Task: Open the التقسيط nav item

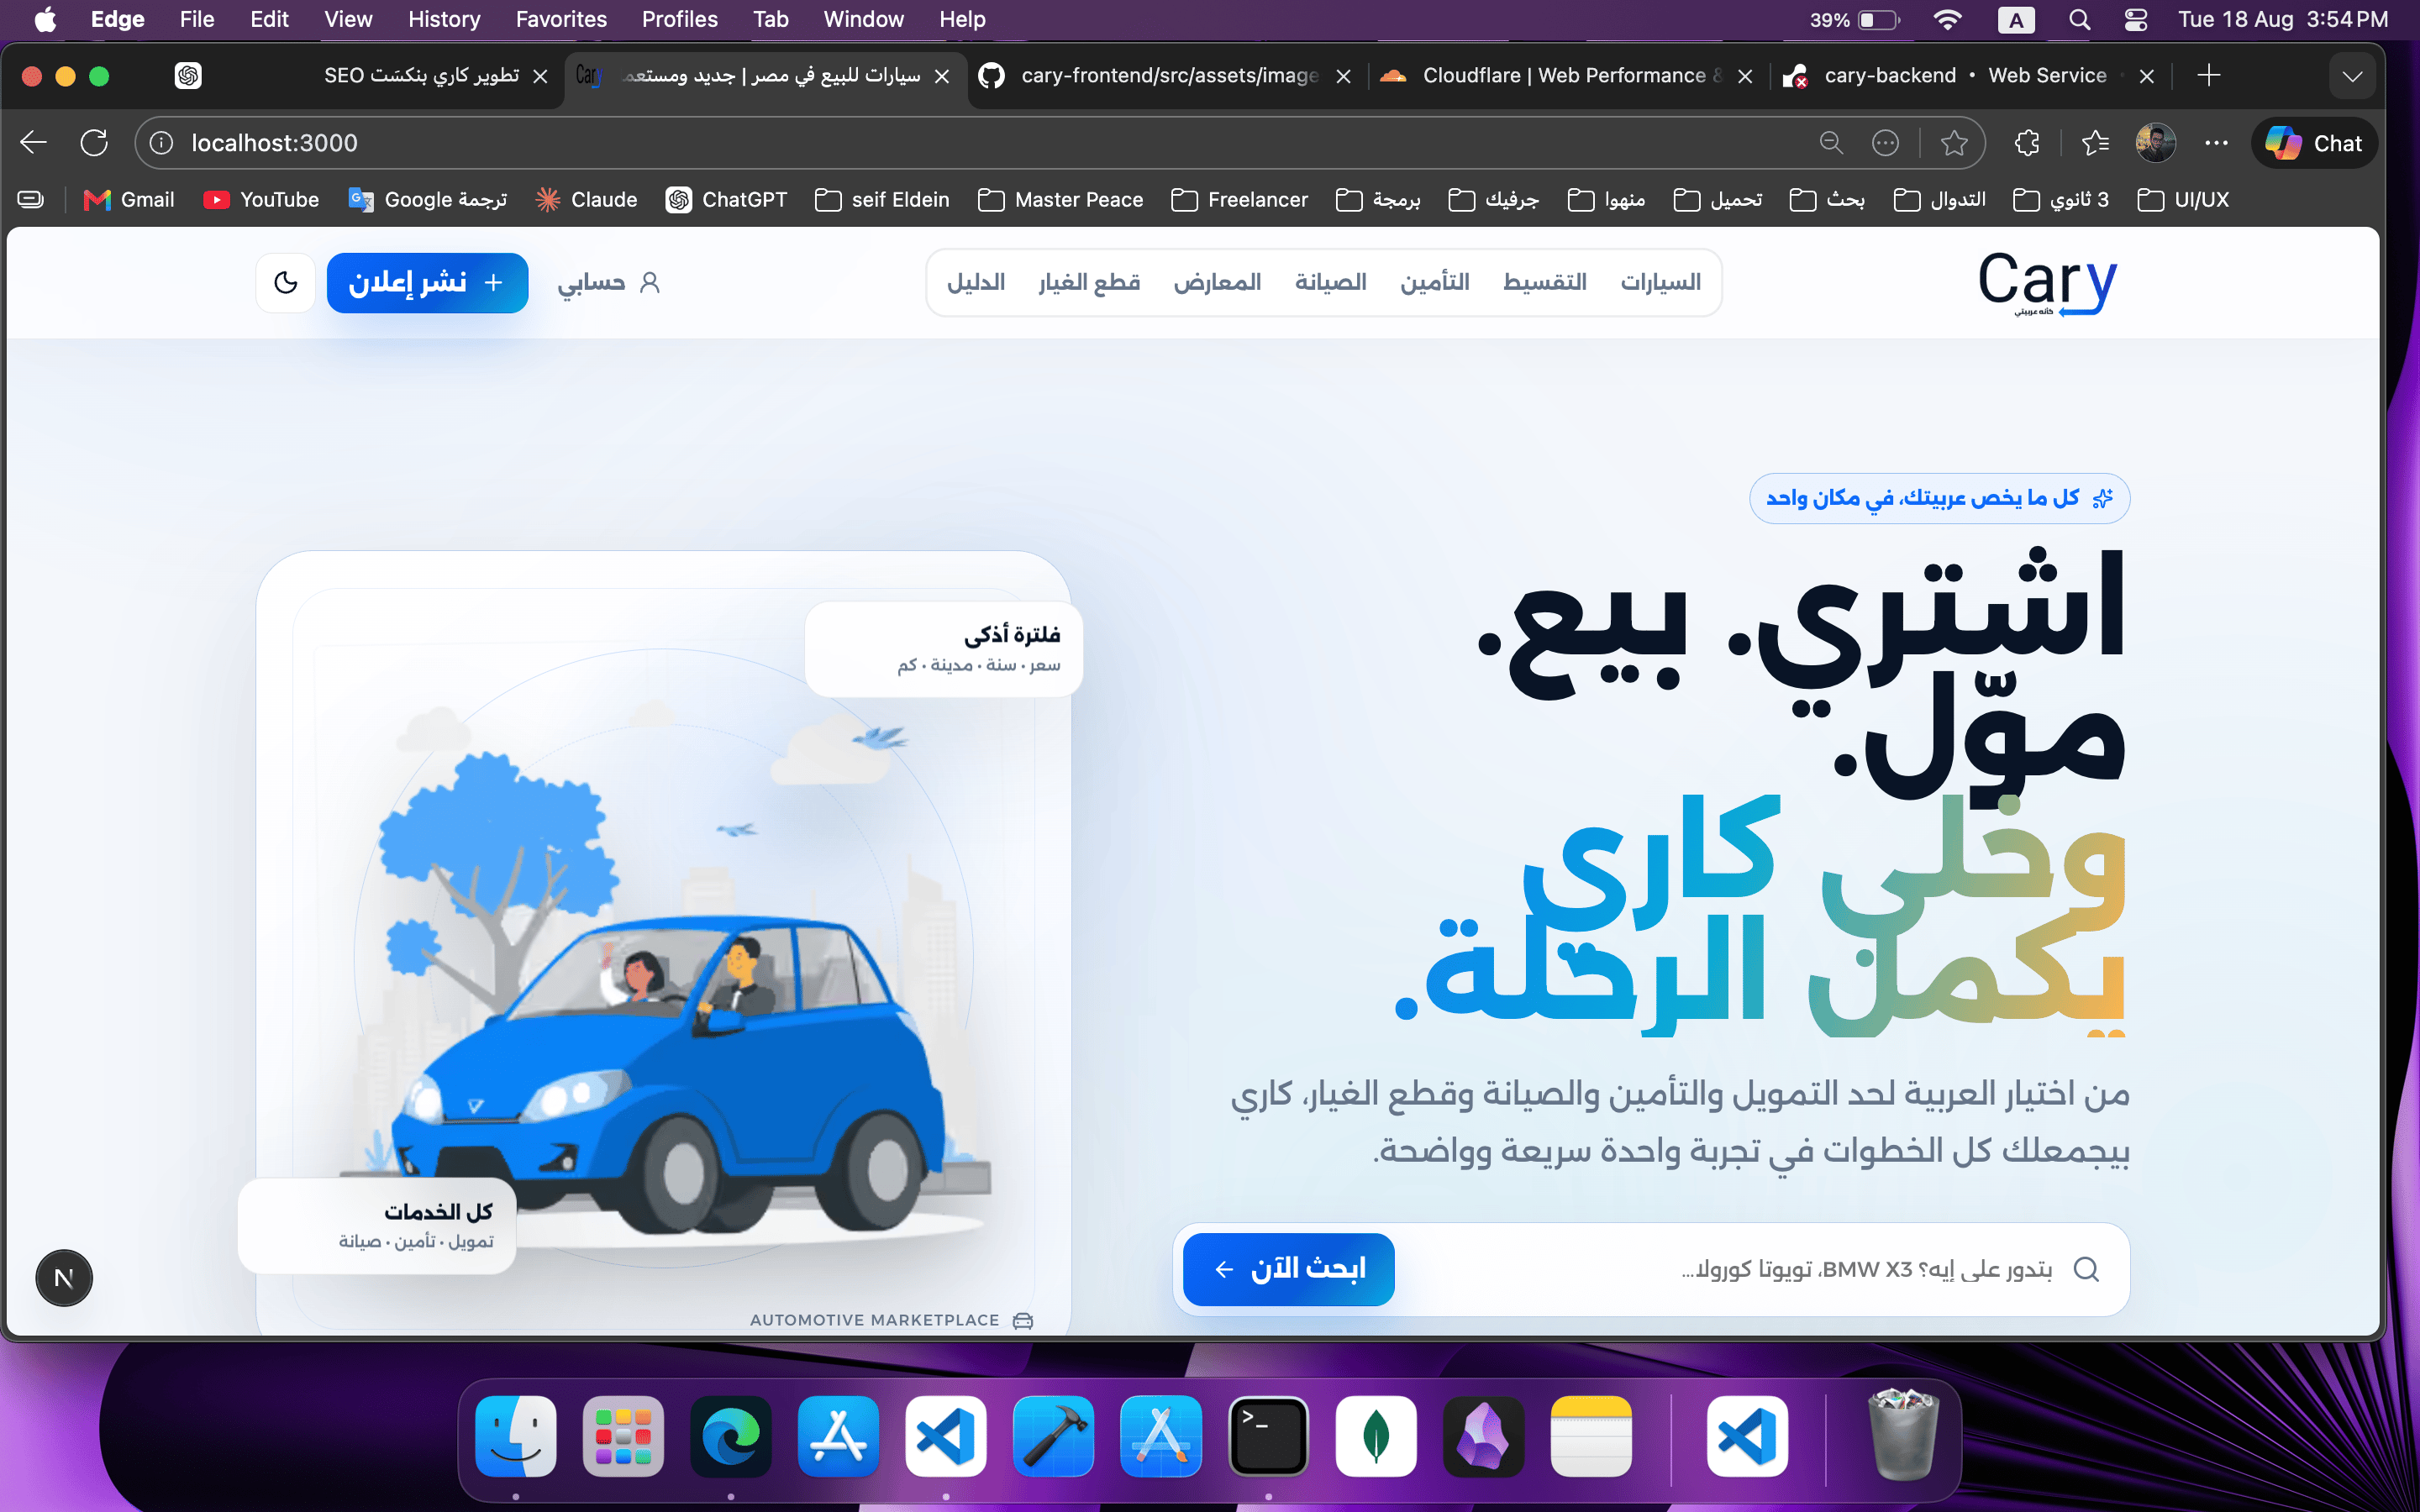Action: coord(1544,283)
